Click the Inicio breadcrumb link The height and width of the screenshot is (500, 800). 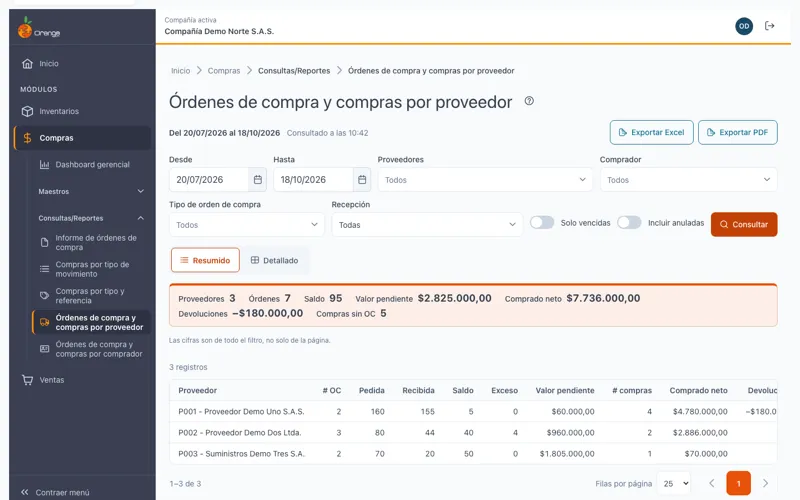(x=180, y=71)
